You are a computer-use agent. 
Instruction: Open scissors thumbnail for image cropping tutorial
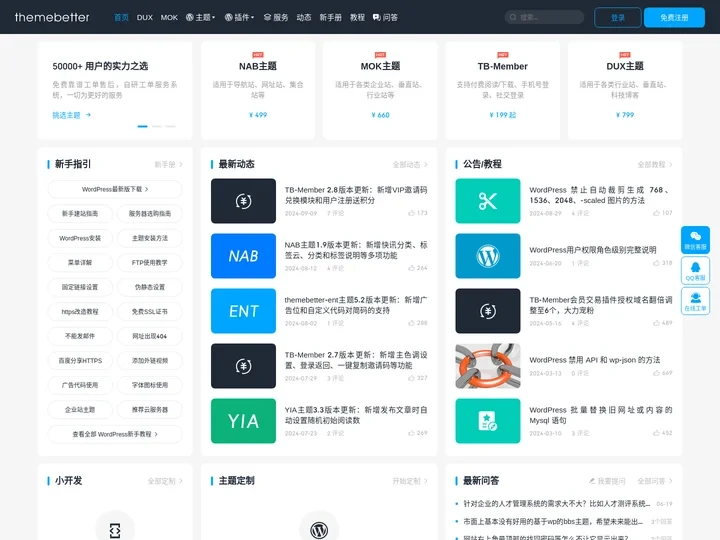click(488, 201)
